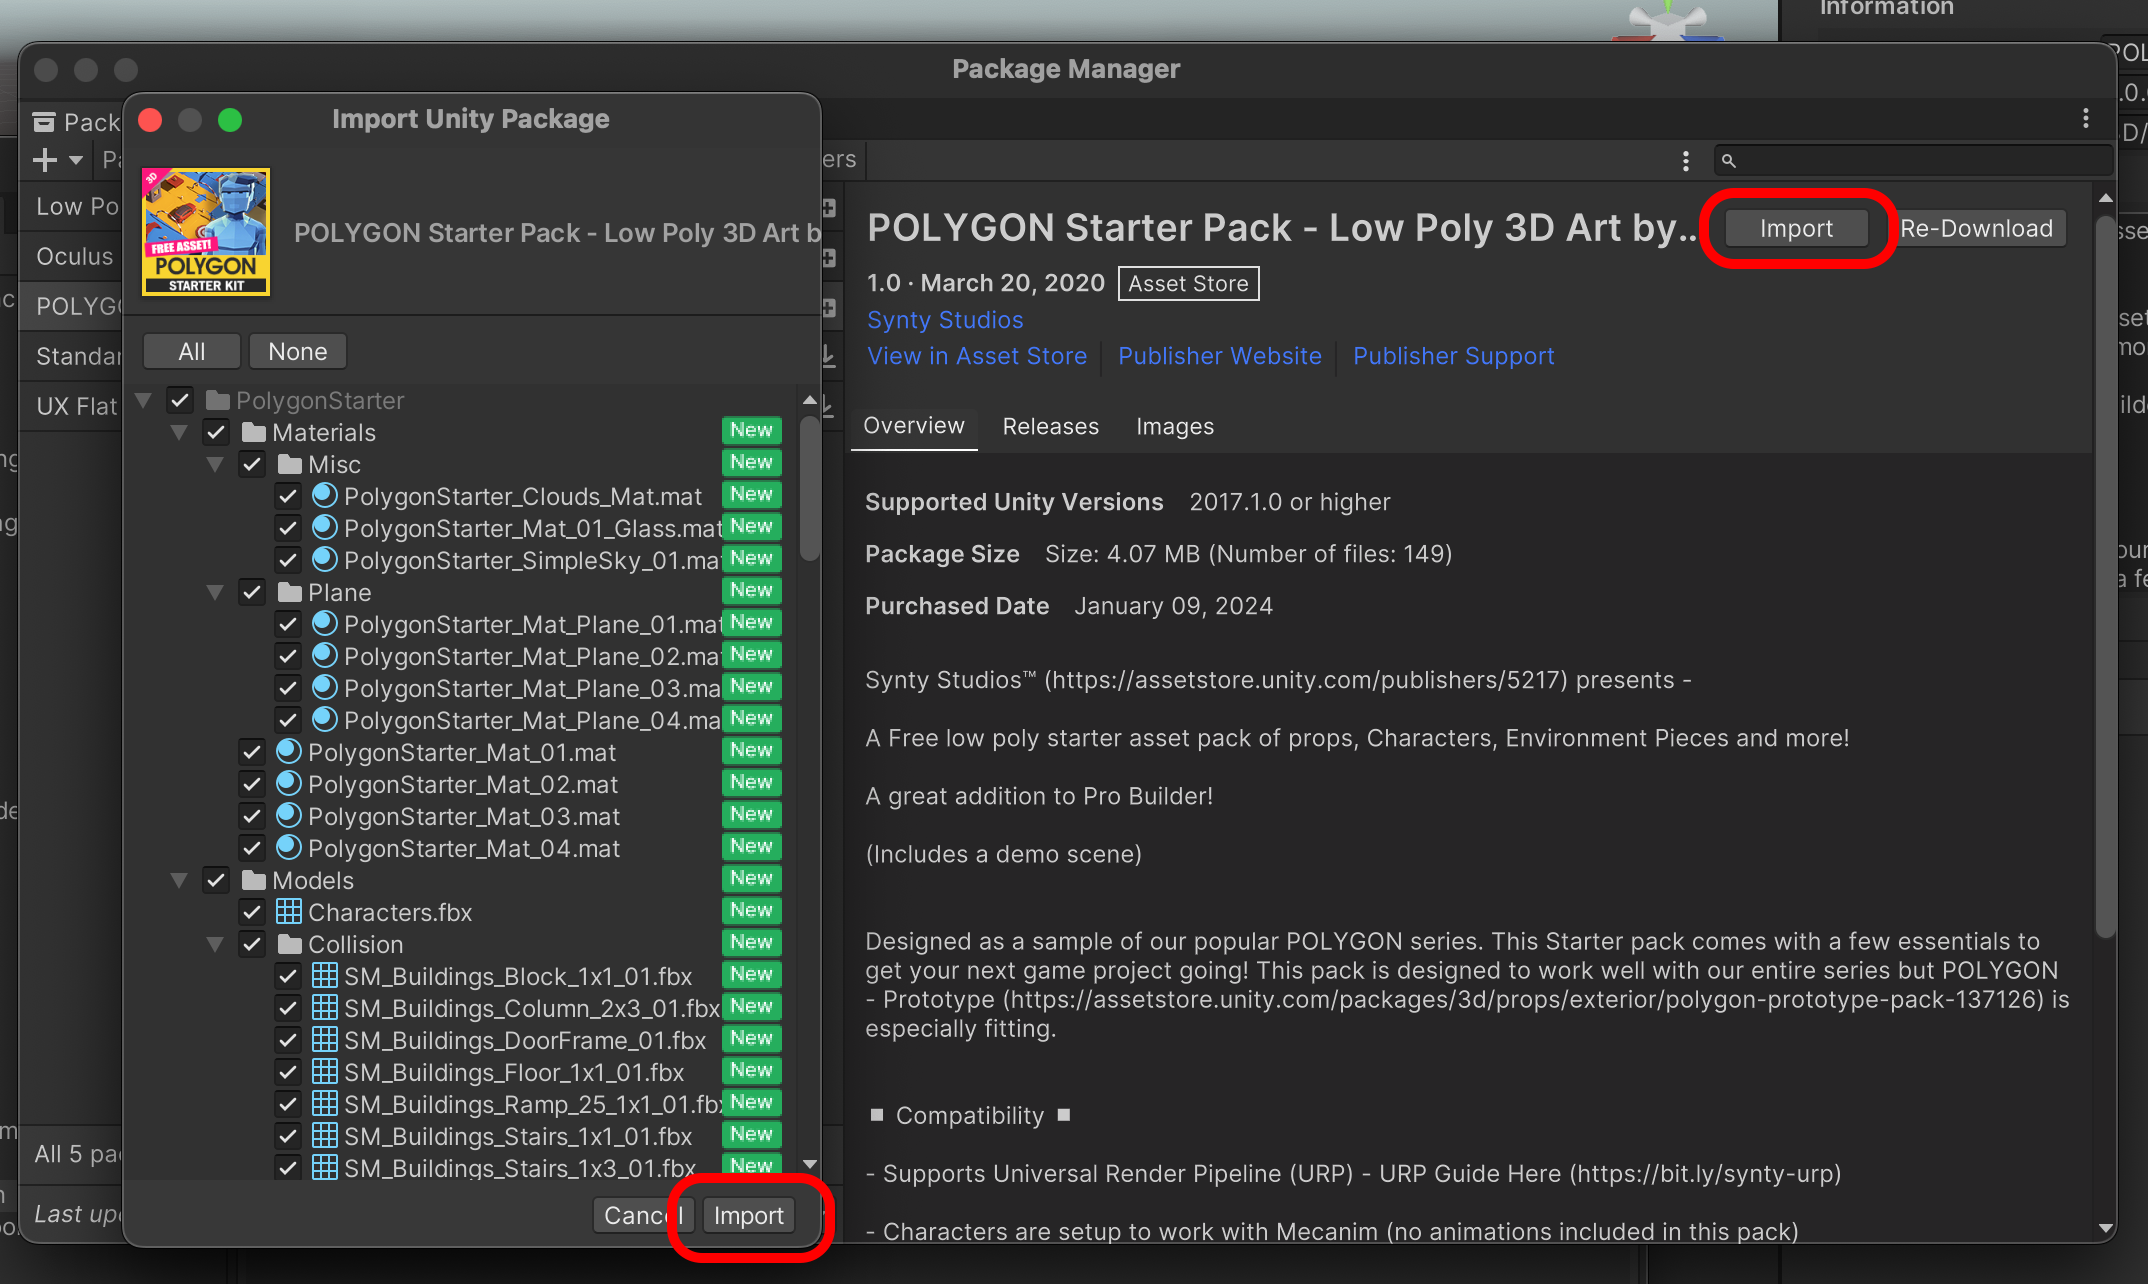Uncheck the Characters.fbx checkbox
This screenshot has height=1284, width=2148.
coord(252,912)
